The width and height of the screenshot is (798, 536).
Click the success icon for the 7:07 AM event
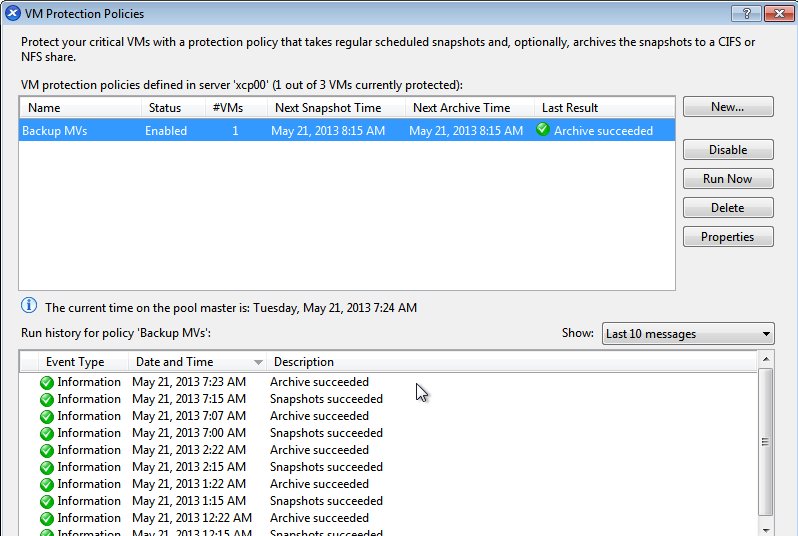pos(47,416)
